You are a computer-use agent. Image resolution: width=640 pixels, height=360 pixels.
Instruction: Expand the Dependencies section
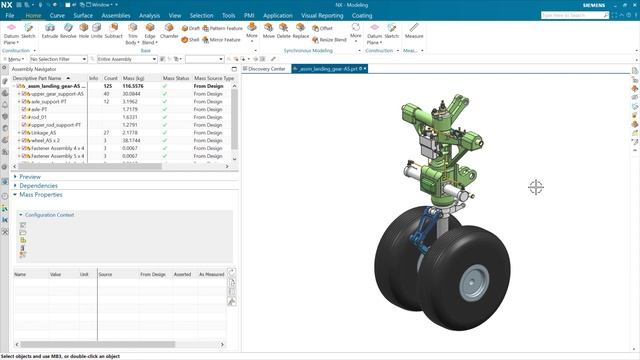coord(16,186)
